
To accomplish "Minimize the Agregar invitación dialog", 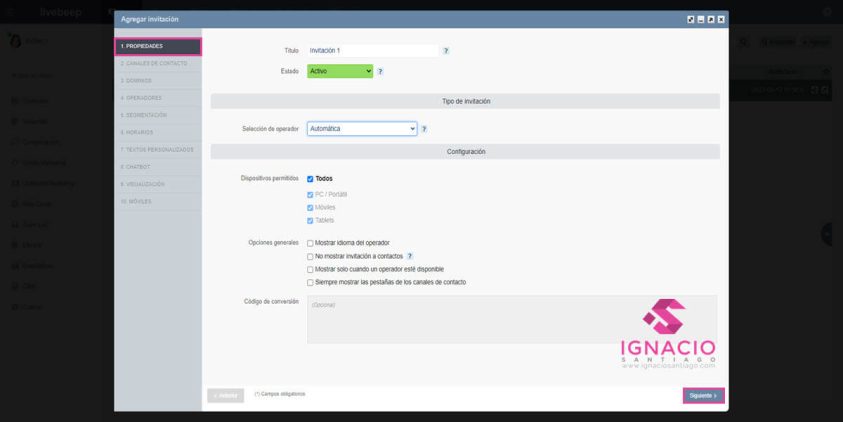I will click(701, 19).
